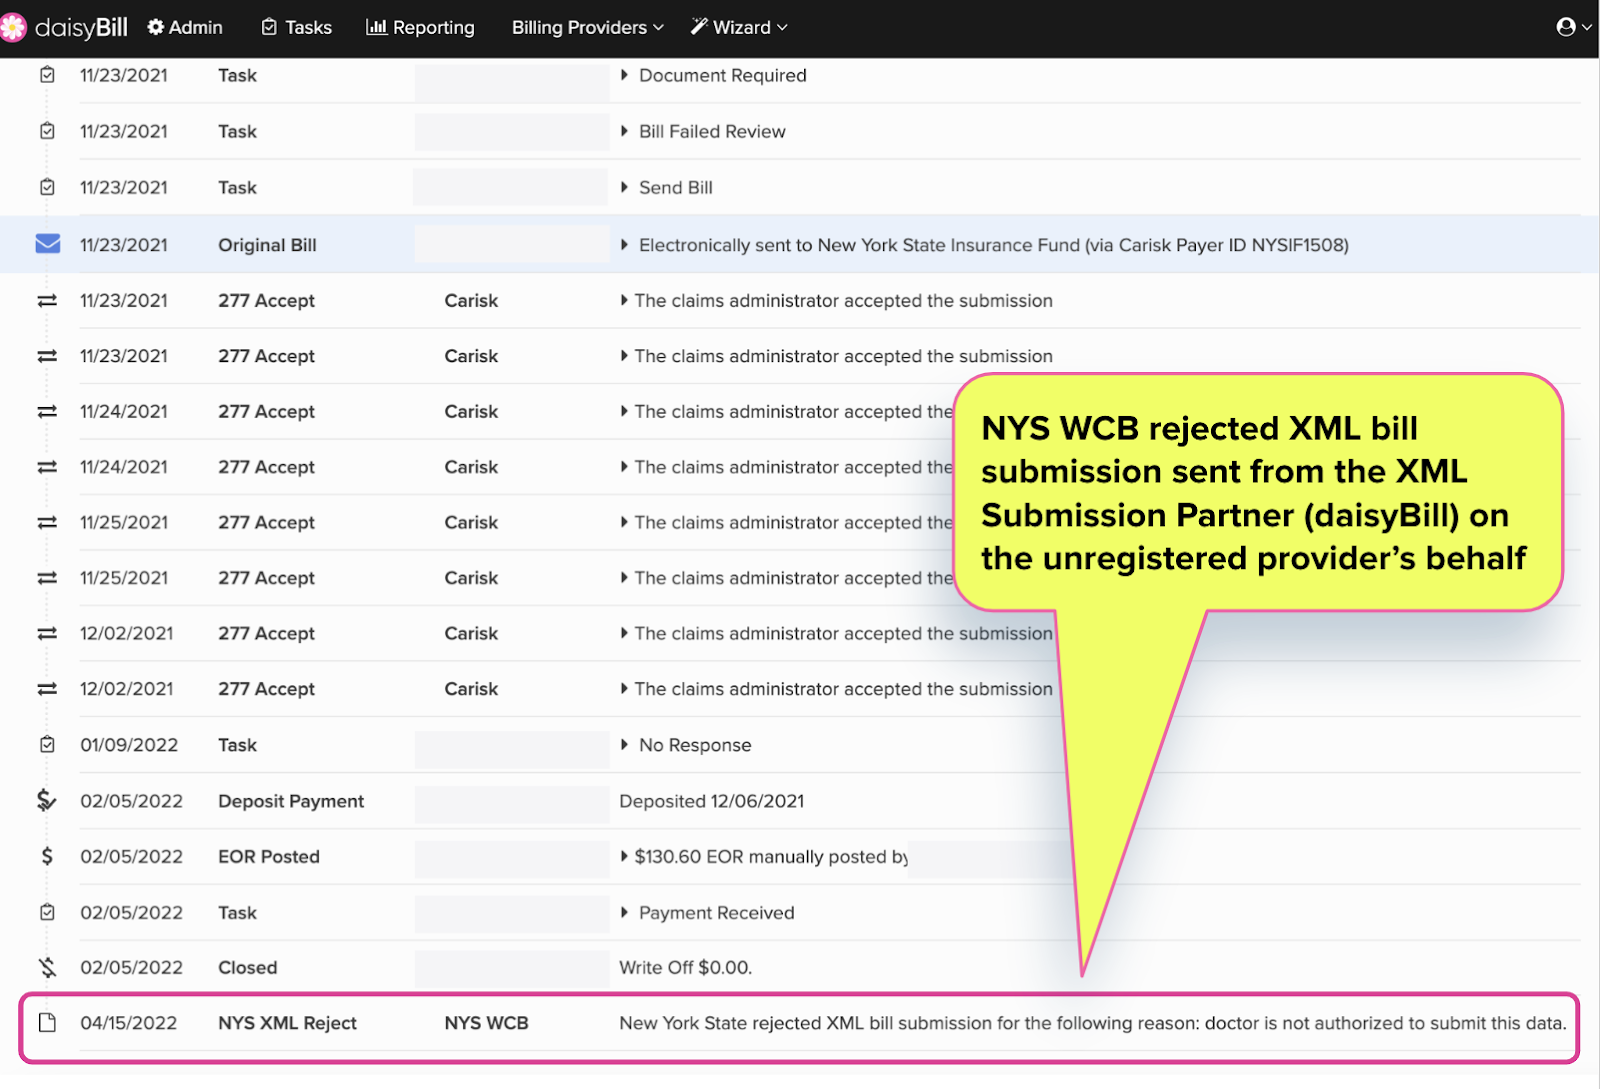This screenshot has width=1600, height=1089.
Task: Expand the Electronically sent Original Bill details
Action: [x=624, y=245]
